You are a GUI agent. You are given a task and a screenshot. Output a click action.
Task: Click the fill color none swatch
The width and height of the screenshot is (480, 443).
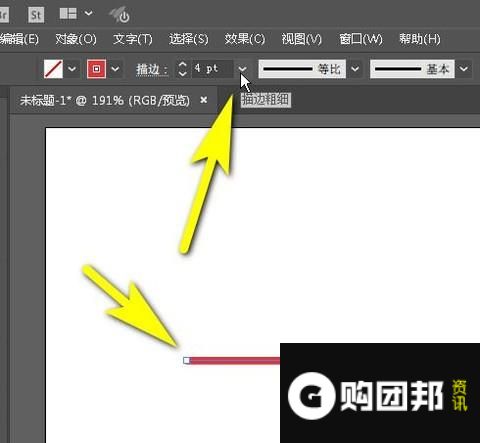53,69
